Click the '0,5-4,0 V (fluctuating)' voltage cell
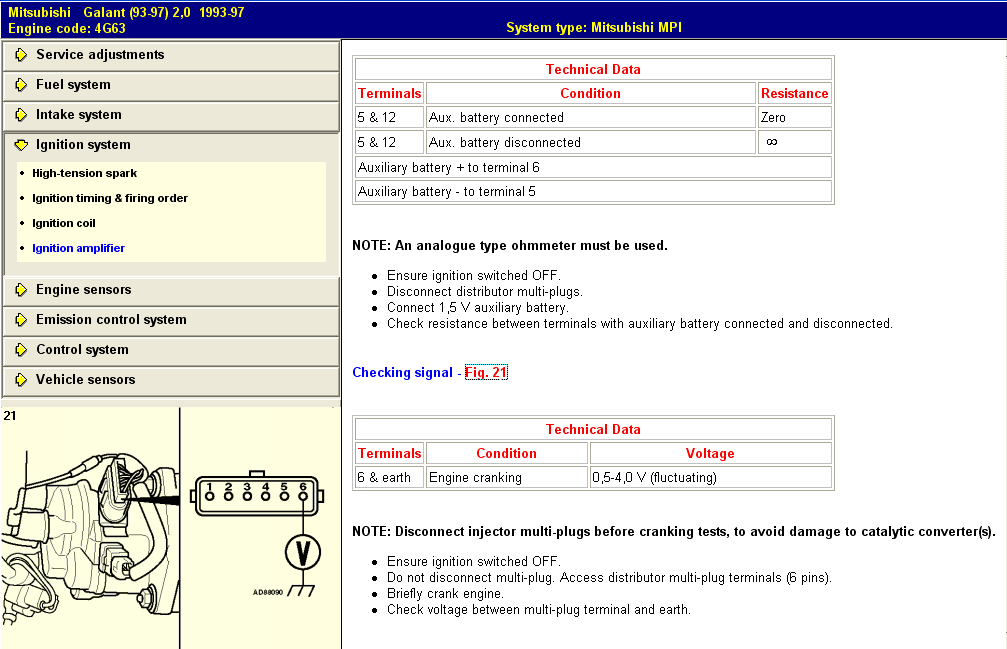Viewport: 1007px width, 649px height. 710,478
